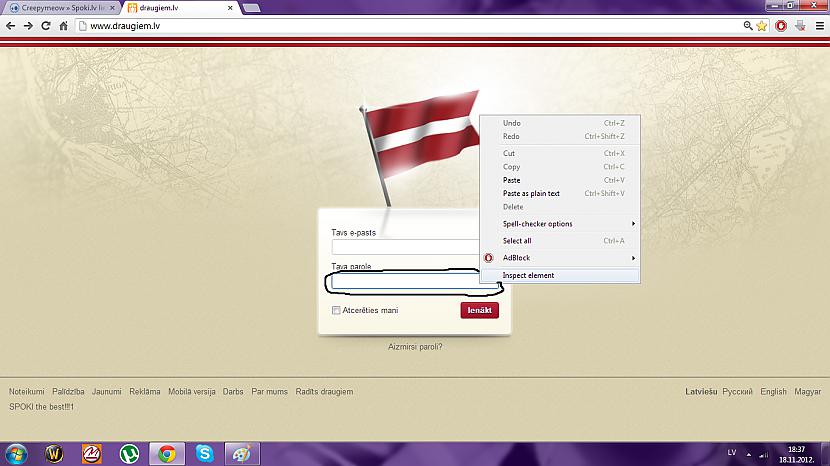Image resolution: width=830 pixels, height=466 pixels.
Task: Click the browser forward arrow
Action: [28, 25]
